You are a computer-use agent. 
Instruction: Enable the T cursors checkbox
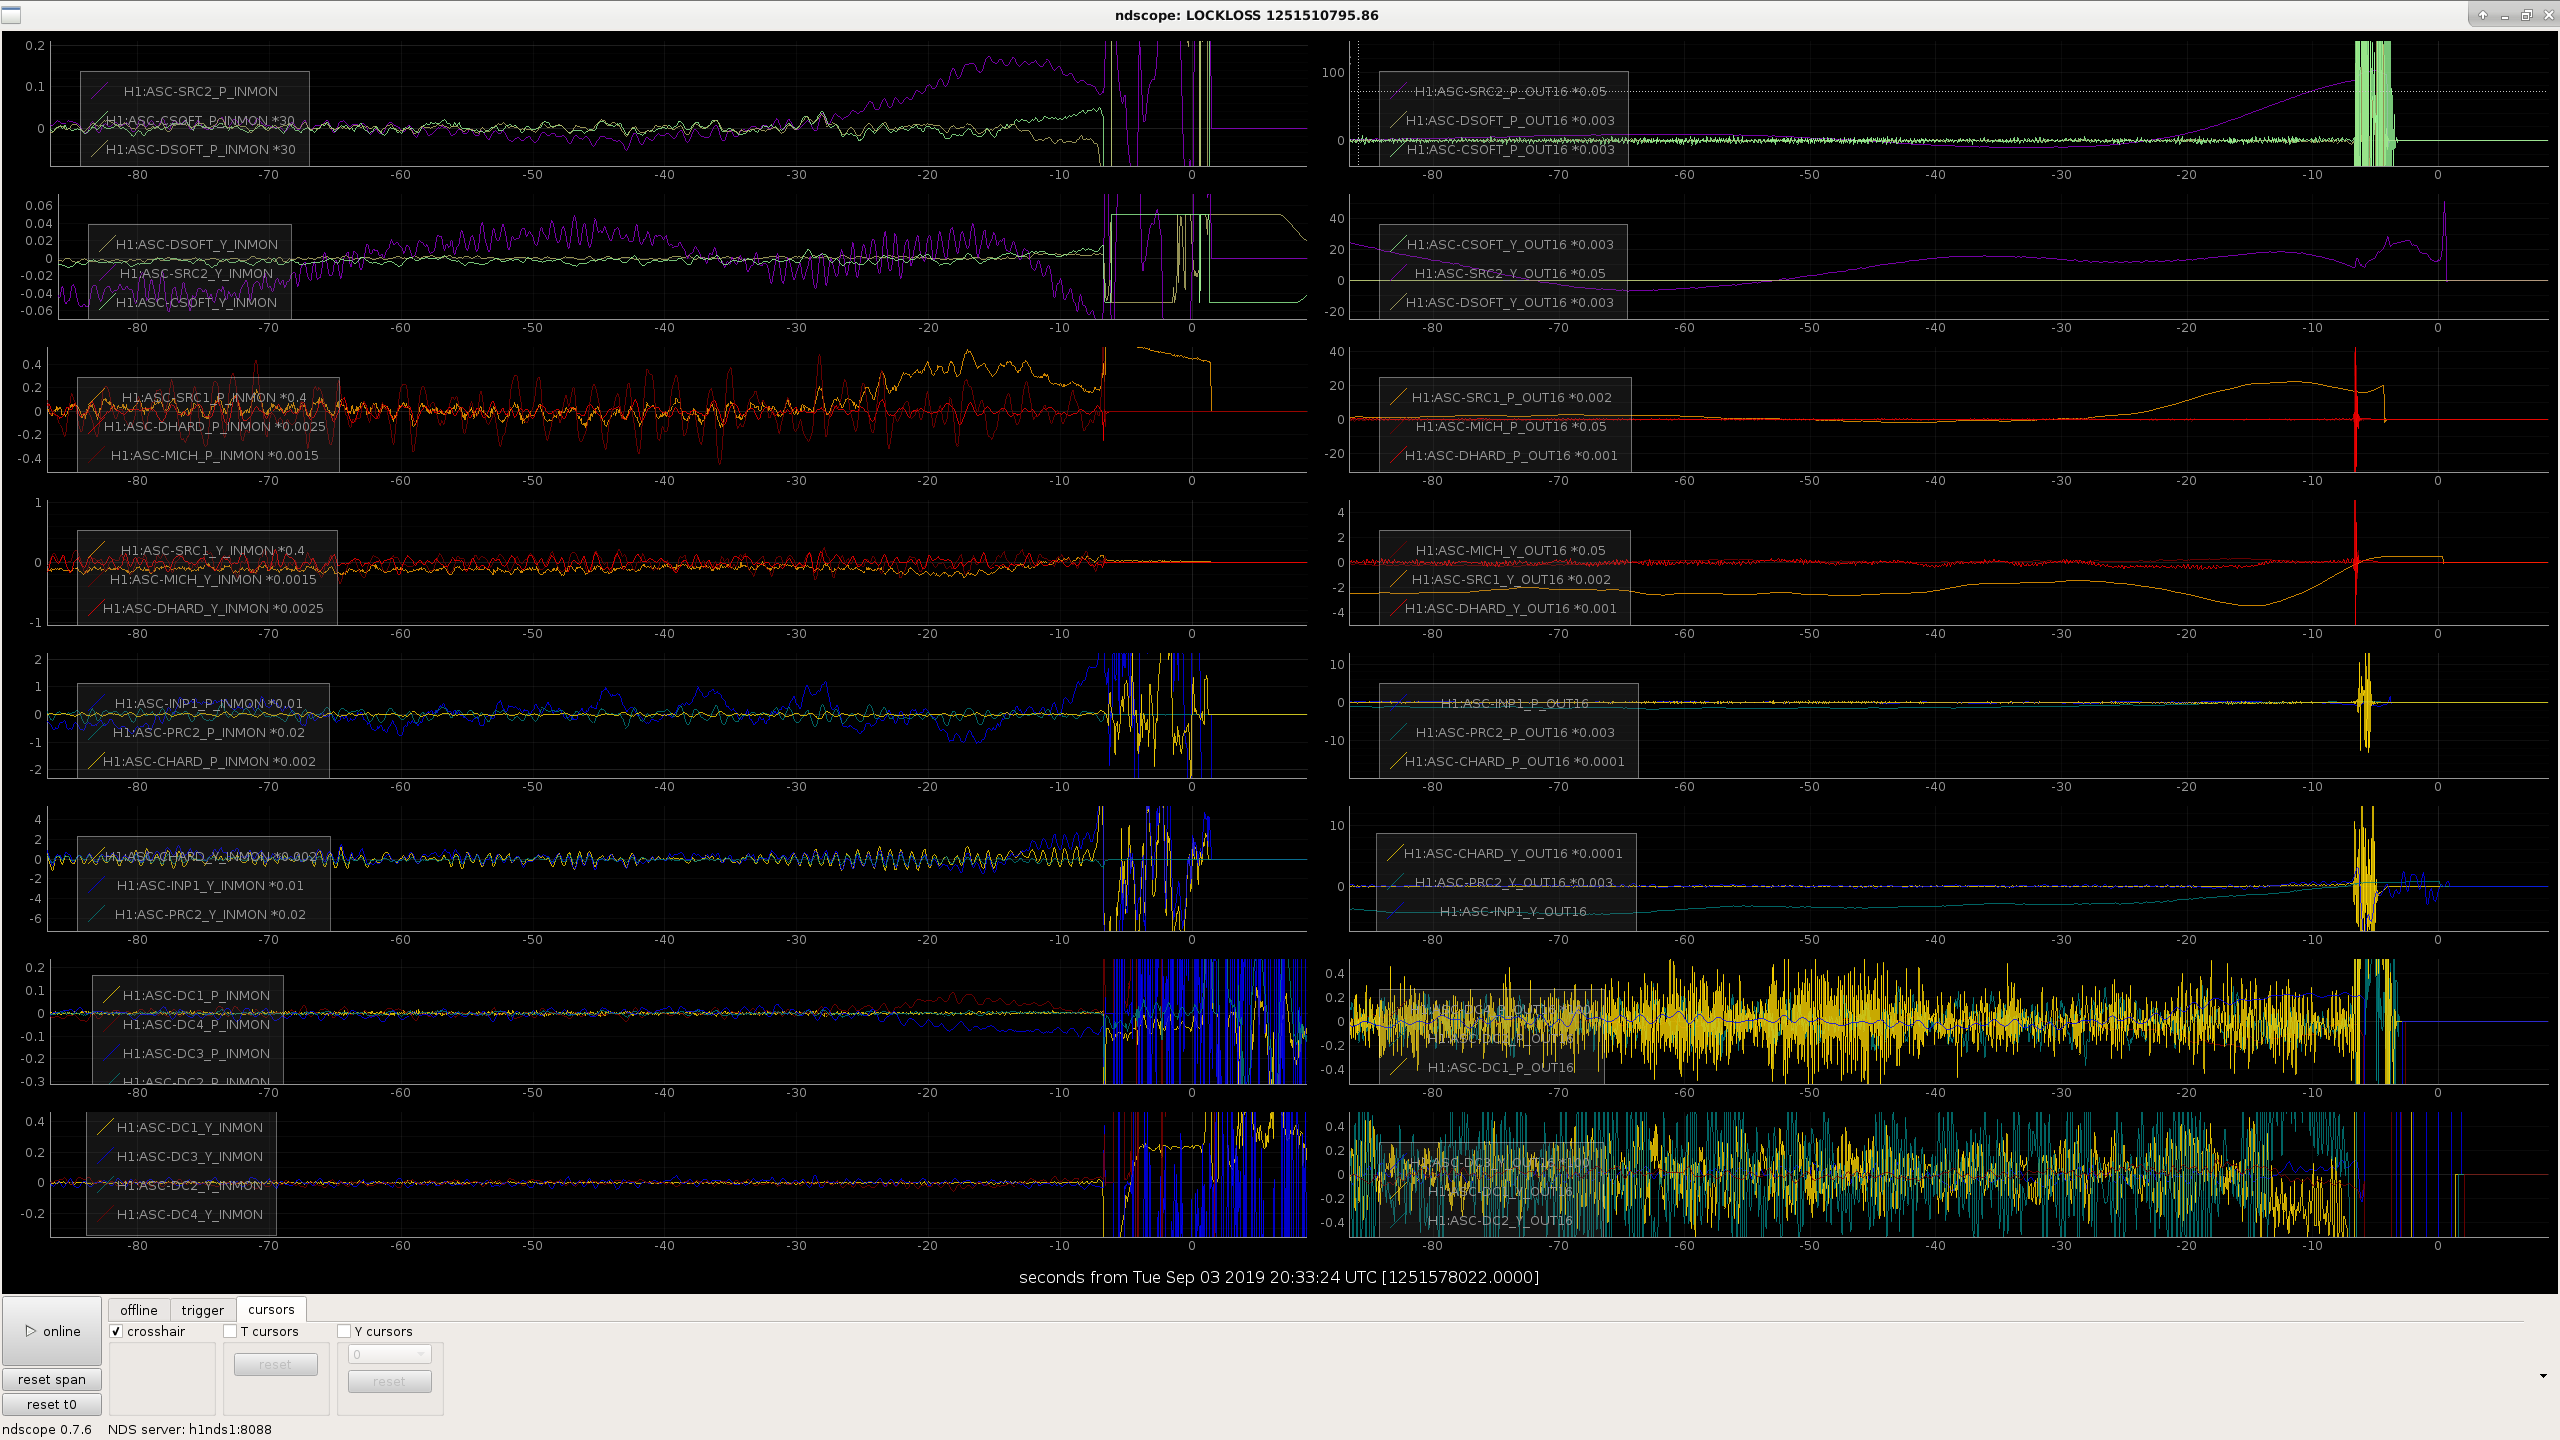230,1331
